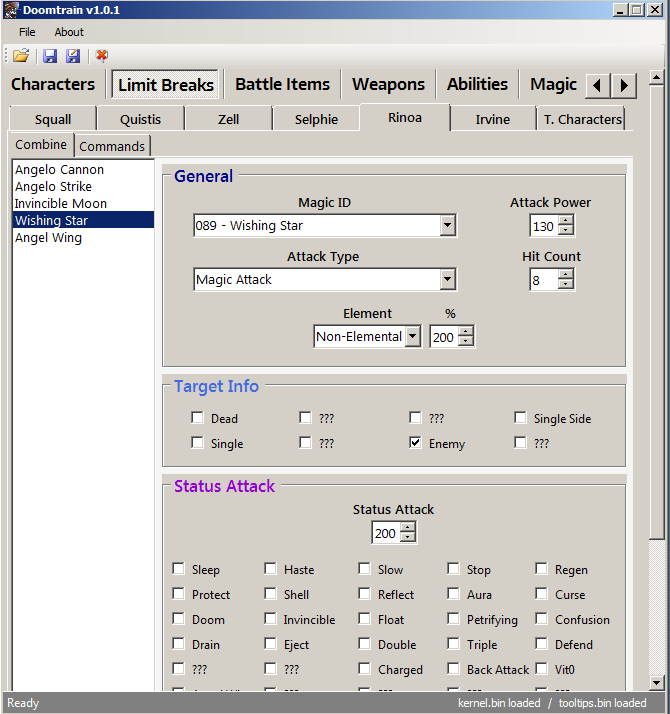Click the Save floppy disk icon
The image size is (670, 714).
[x=50, y=56]
